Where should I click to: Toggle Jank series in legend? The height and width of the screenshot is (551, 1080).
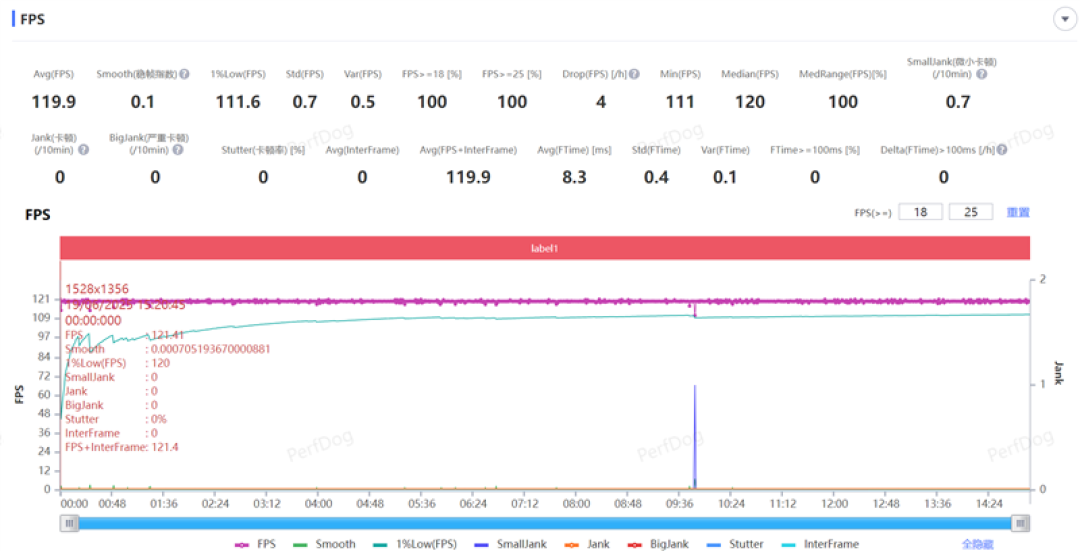pyautogui.click(x=587, y=544)
